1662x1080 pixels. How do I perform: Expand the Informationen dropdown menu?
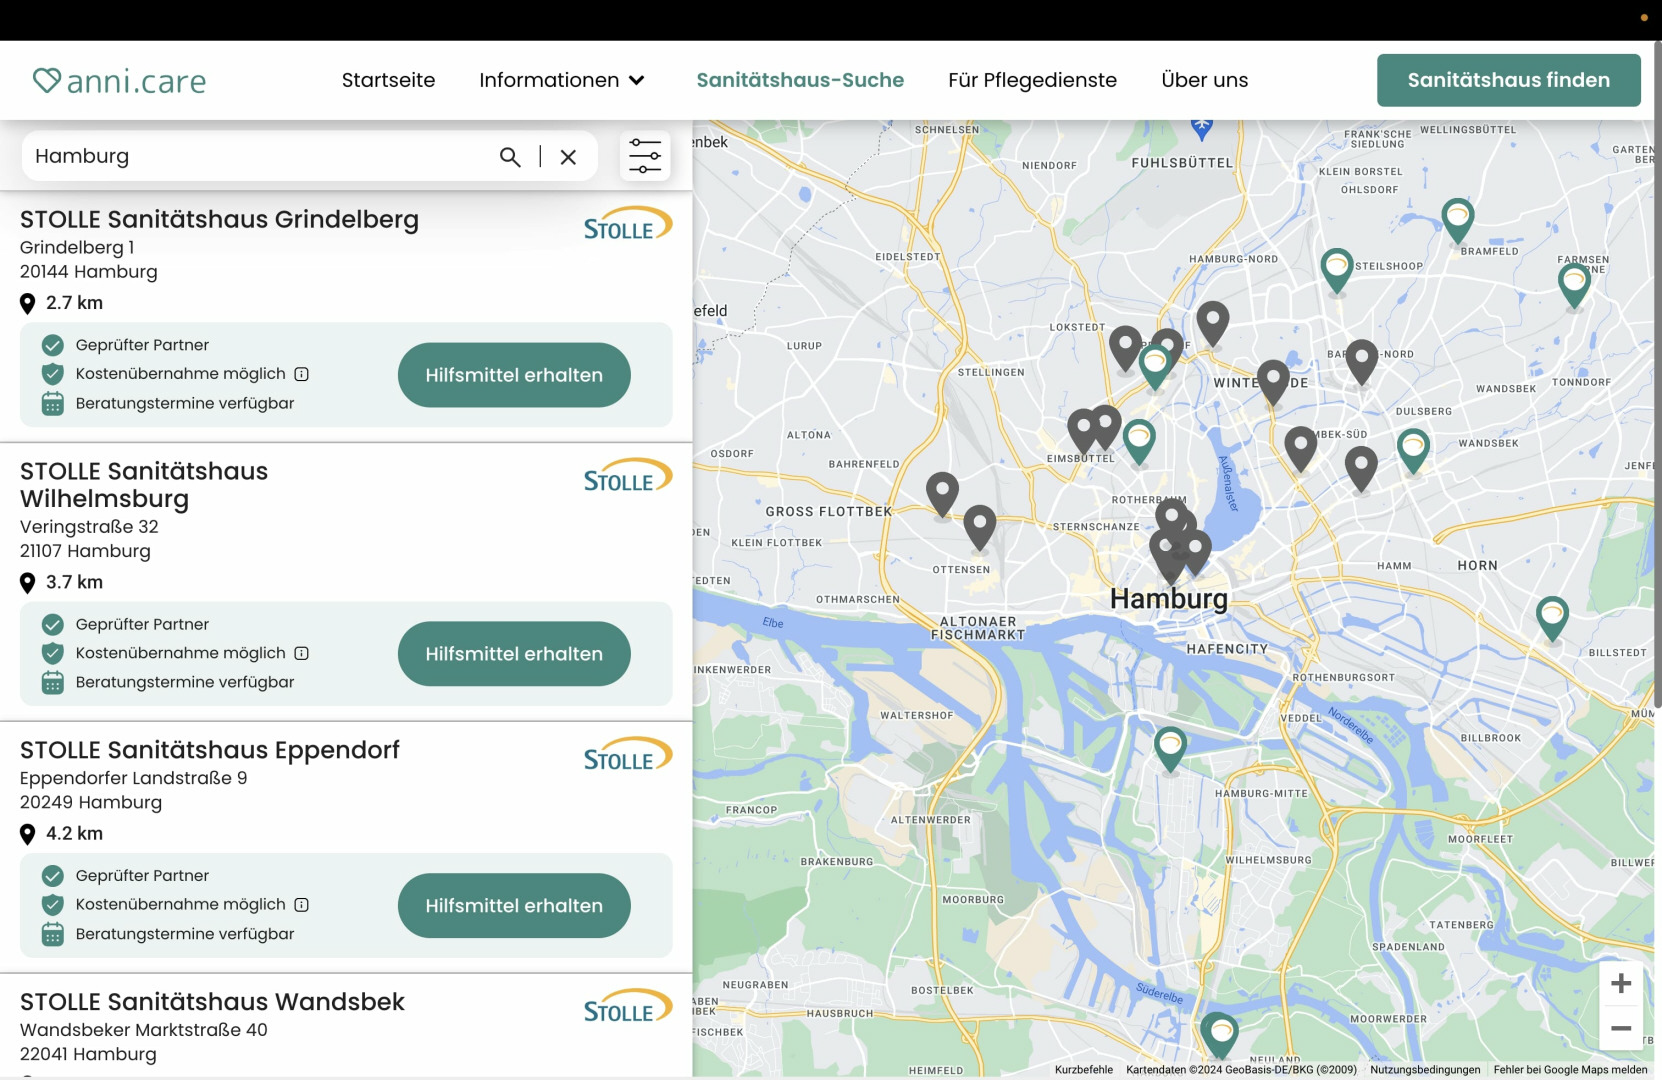[562, 80]
